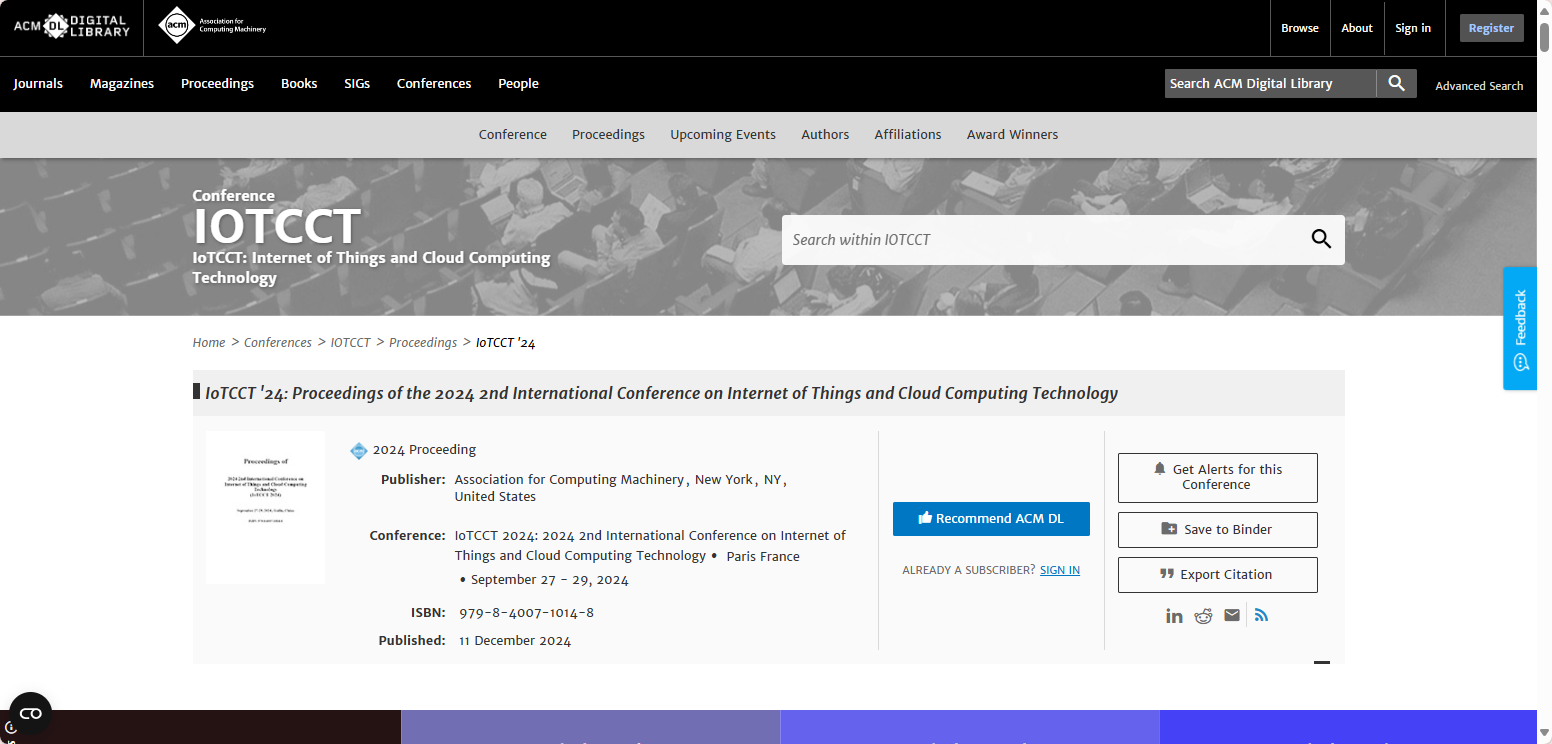Go to the Conferences breadcrumb
This screenshot has height=744, width=1552.
tap(278, 343)
